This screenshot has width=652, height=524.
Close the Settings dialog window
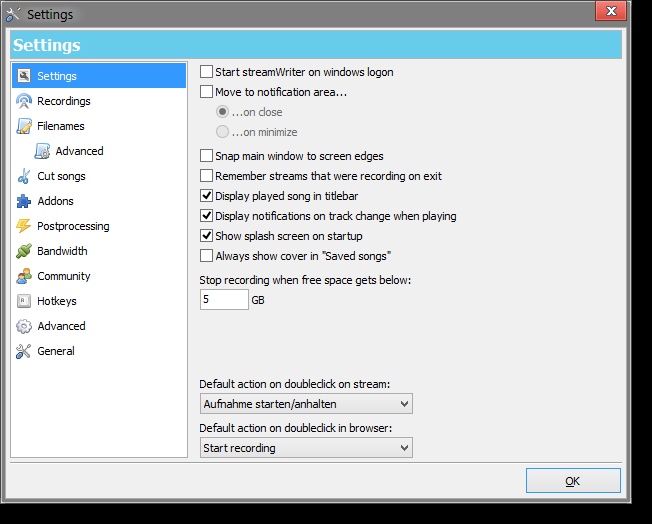[x=611, y=11]
